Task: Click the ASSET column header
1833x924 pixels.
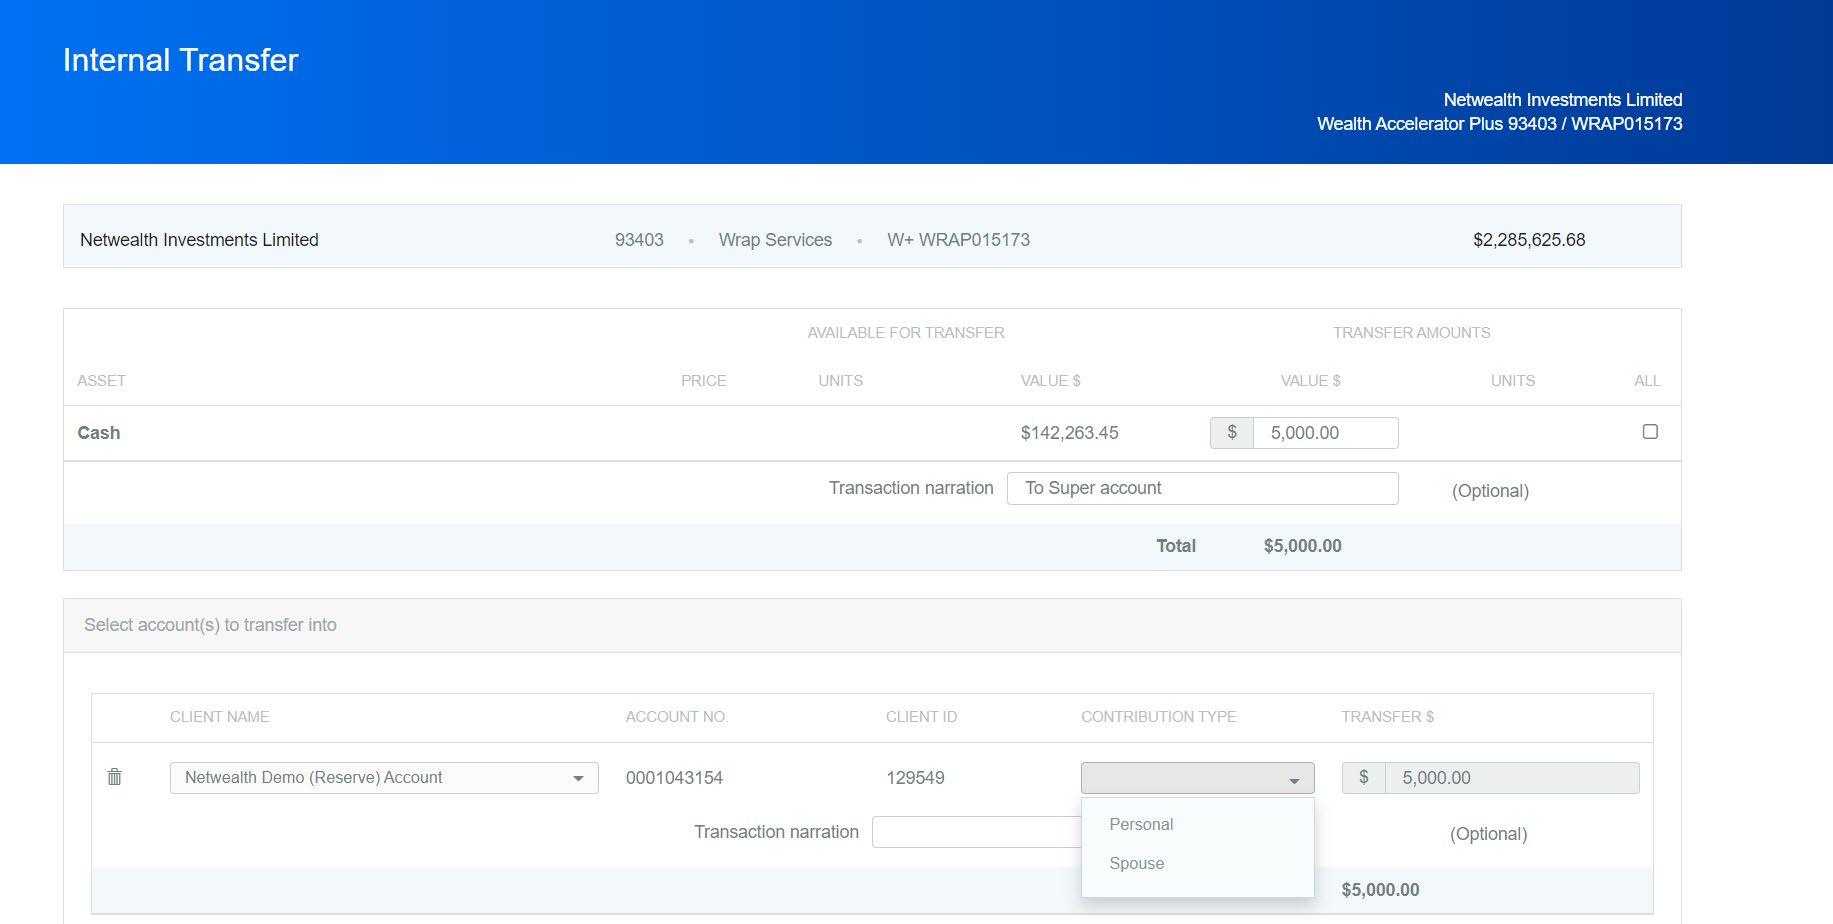Action: point(101,381)
